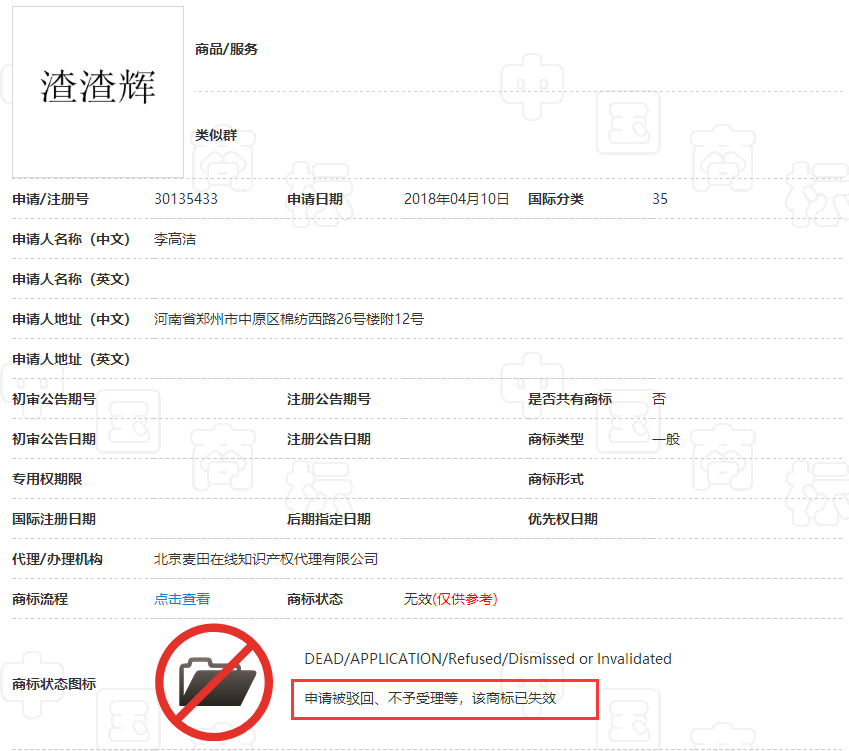Click the international class value 35
The width and height of the screenshot is (849, 751).
point(660,199)
